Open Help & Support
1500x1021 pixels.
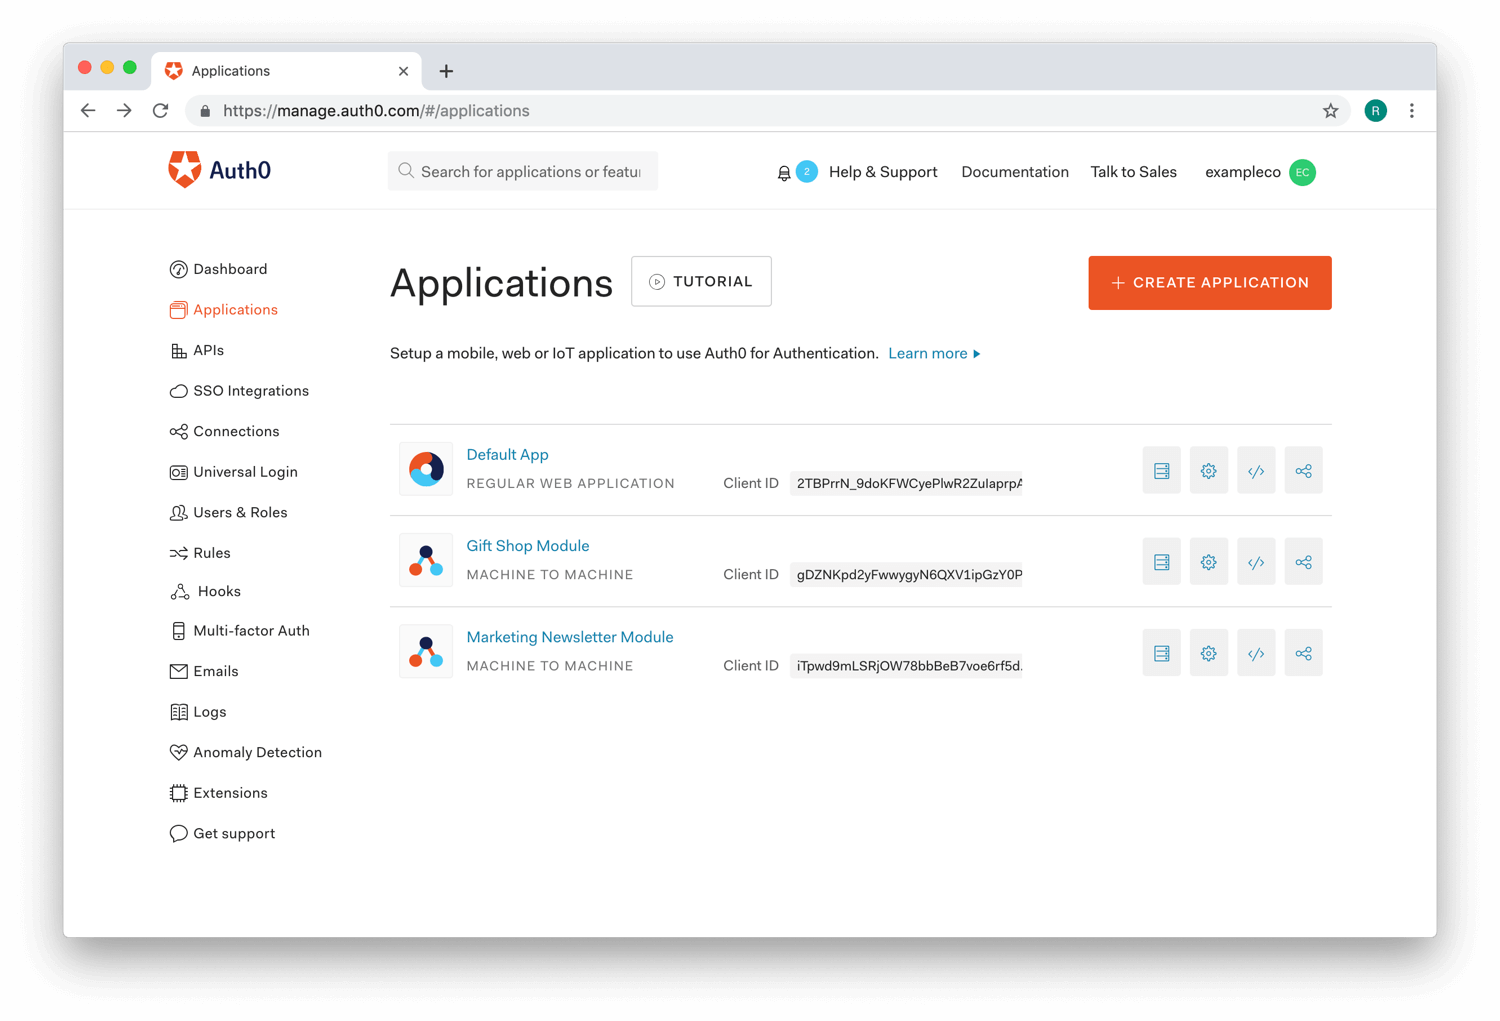[x=883, y=172]
